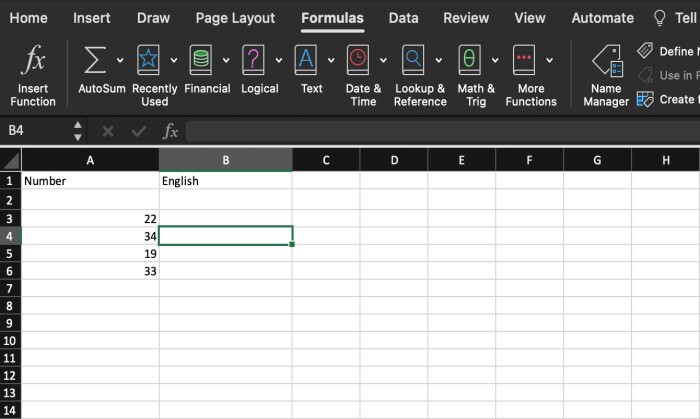Viewport: 700px width, 419px height.
Task: Select cell A3 containing 22
Action: (x=90, y=218)
